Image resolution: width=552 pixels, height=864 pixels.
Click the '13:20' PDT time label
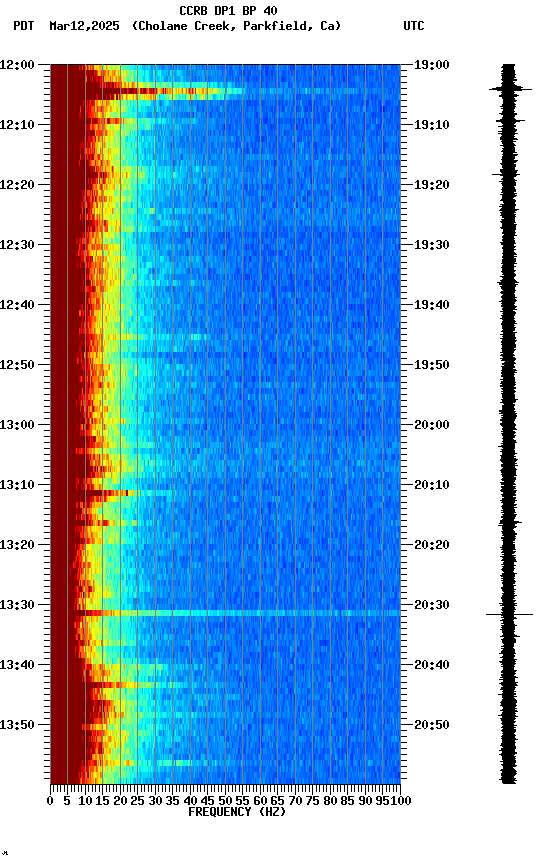(17, 545)
